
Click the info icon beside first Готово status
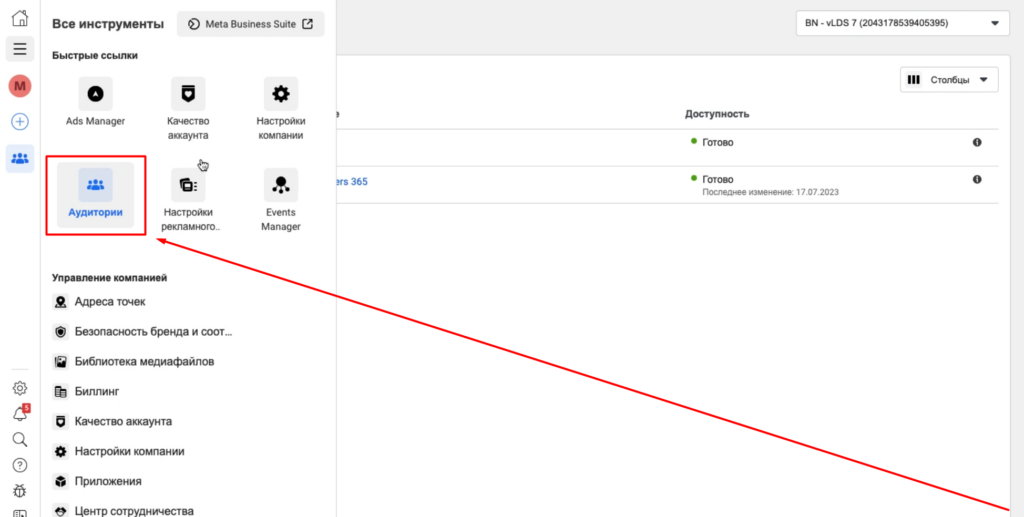click(x=977, y=143)
